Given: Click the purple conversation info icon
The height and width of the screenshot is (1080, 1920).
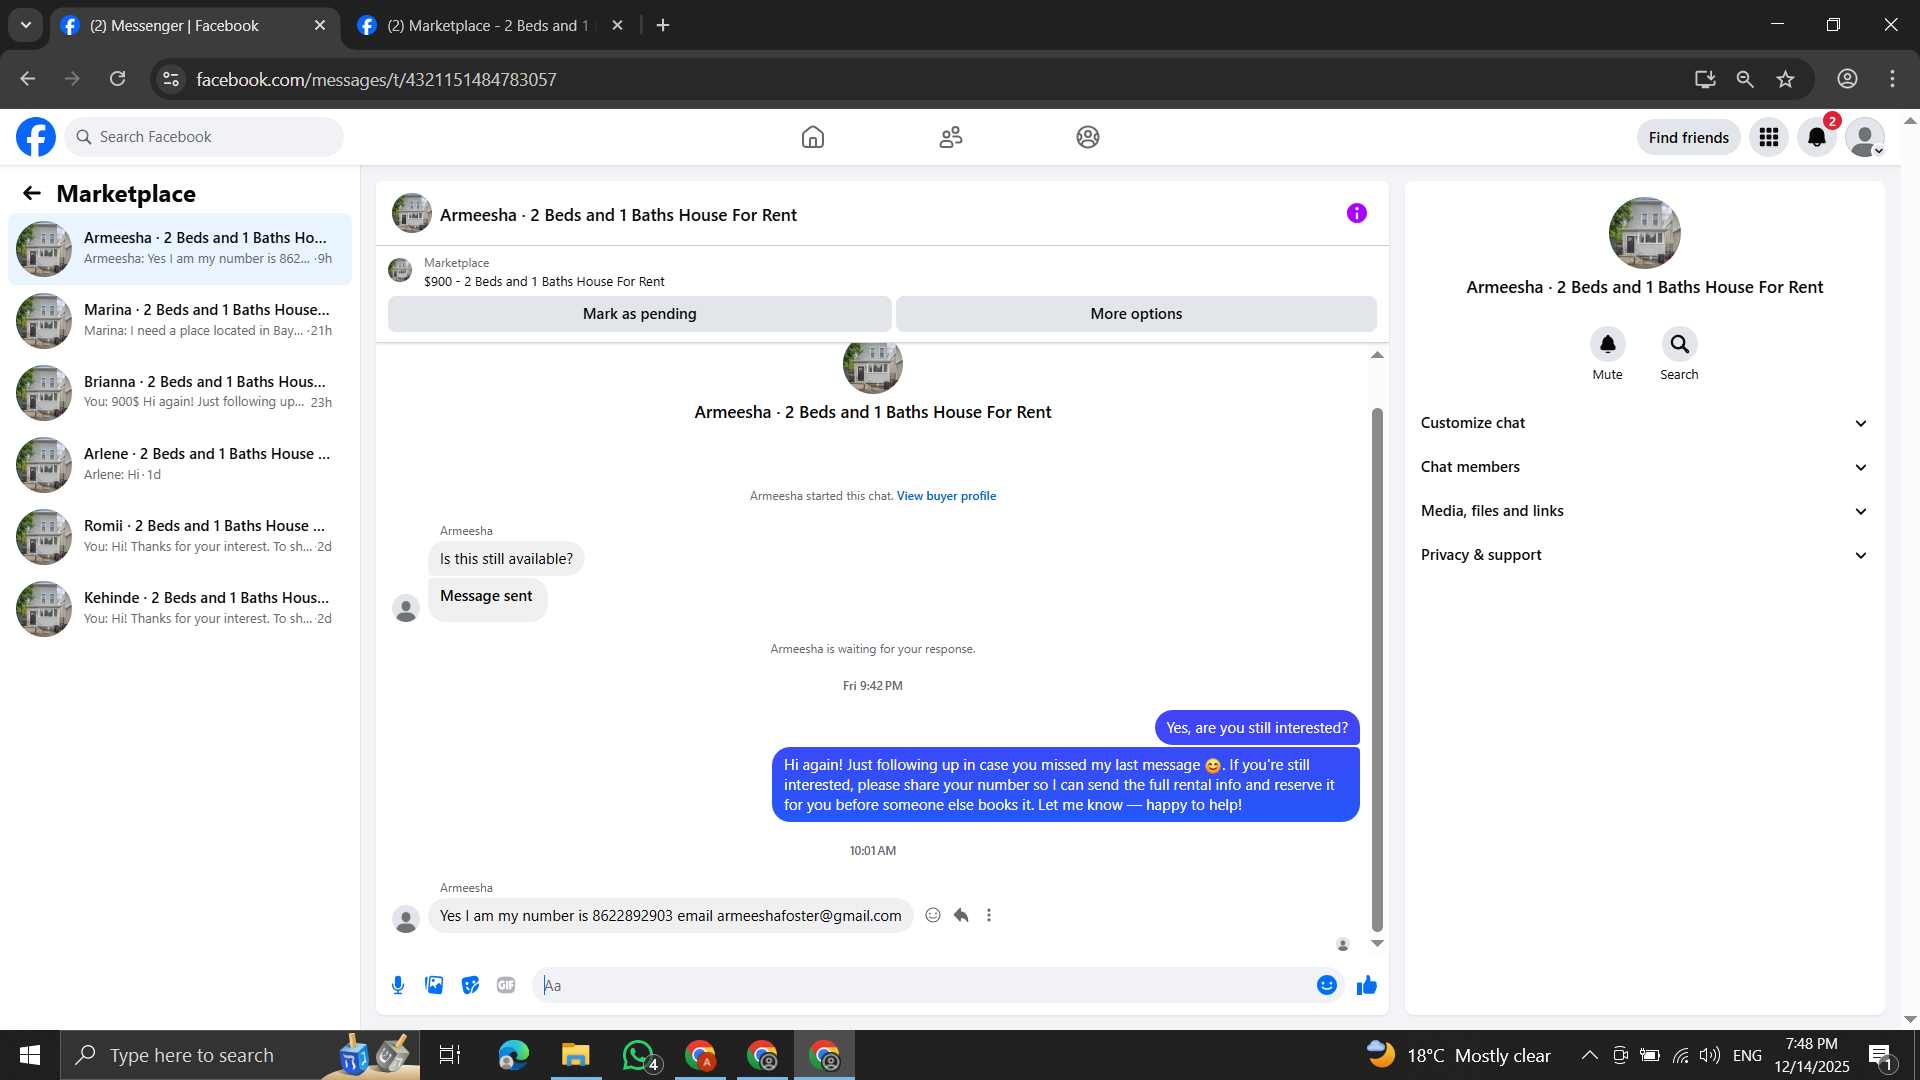Looking at the screenshot, I should [x=1356, y=213].
